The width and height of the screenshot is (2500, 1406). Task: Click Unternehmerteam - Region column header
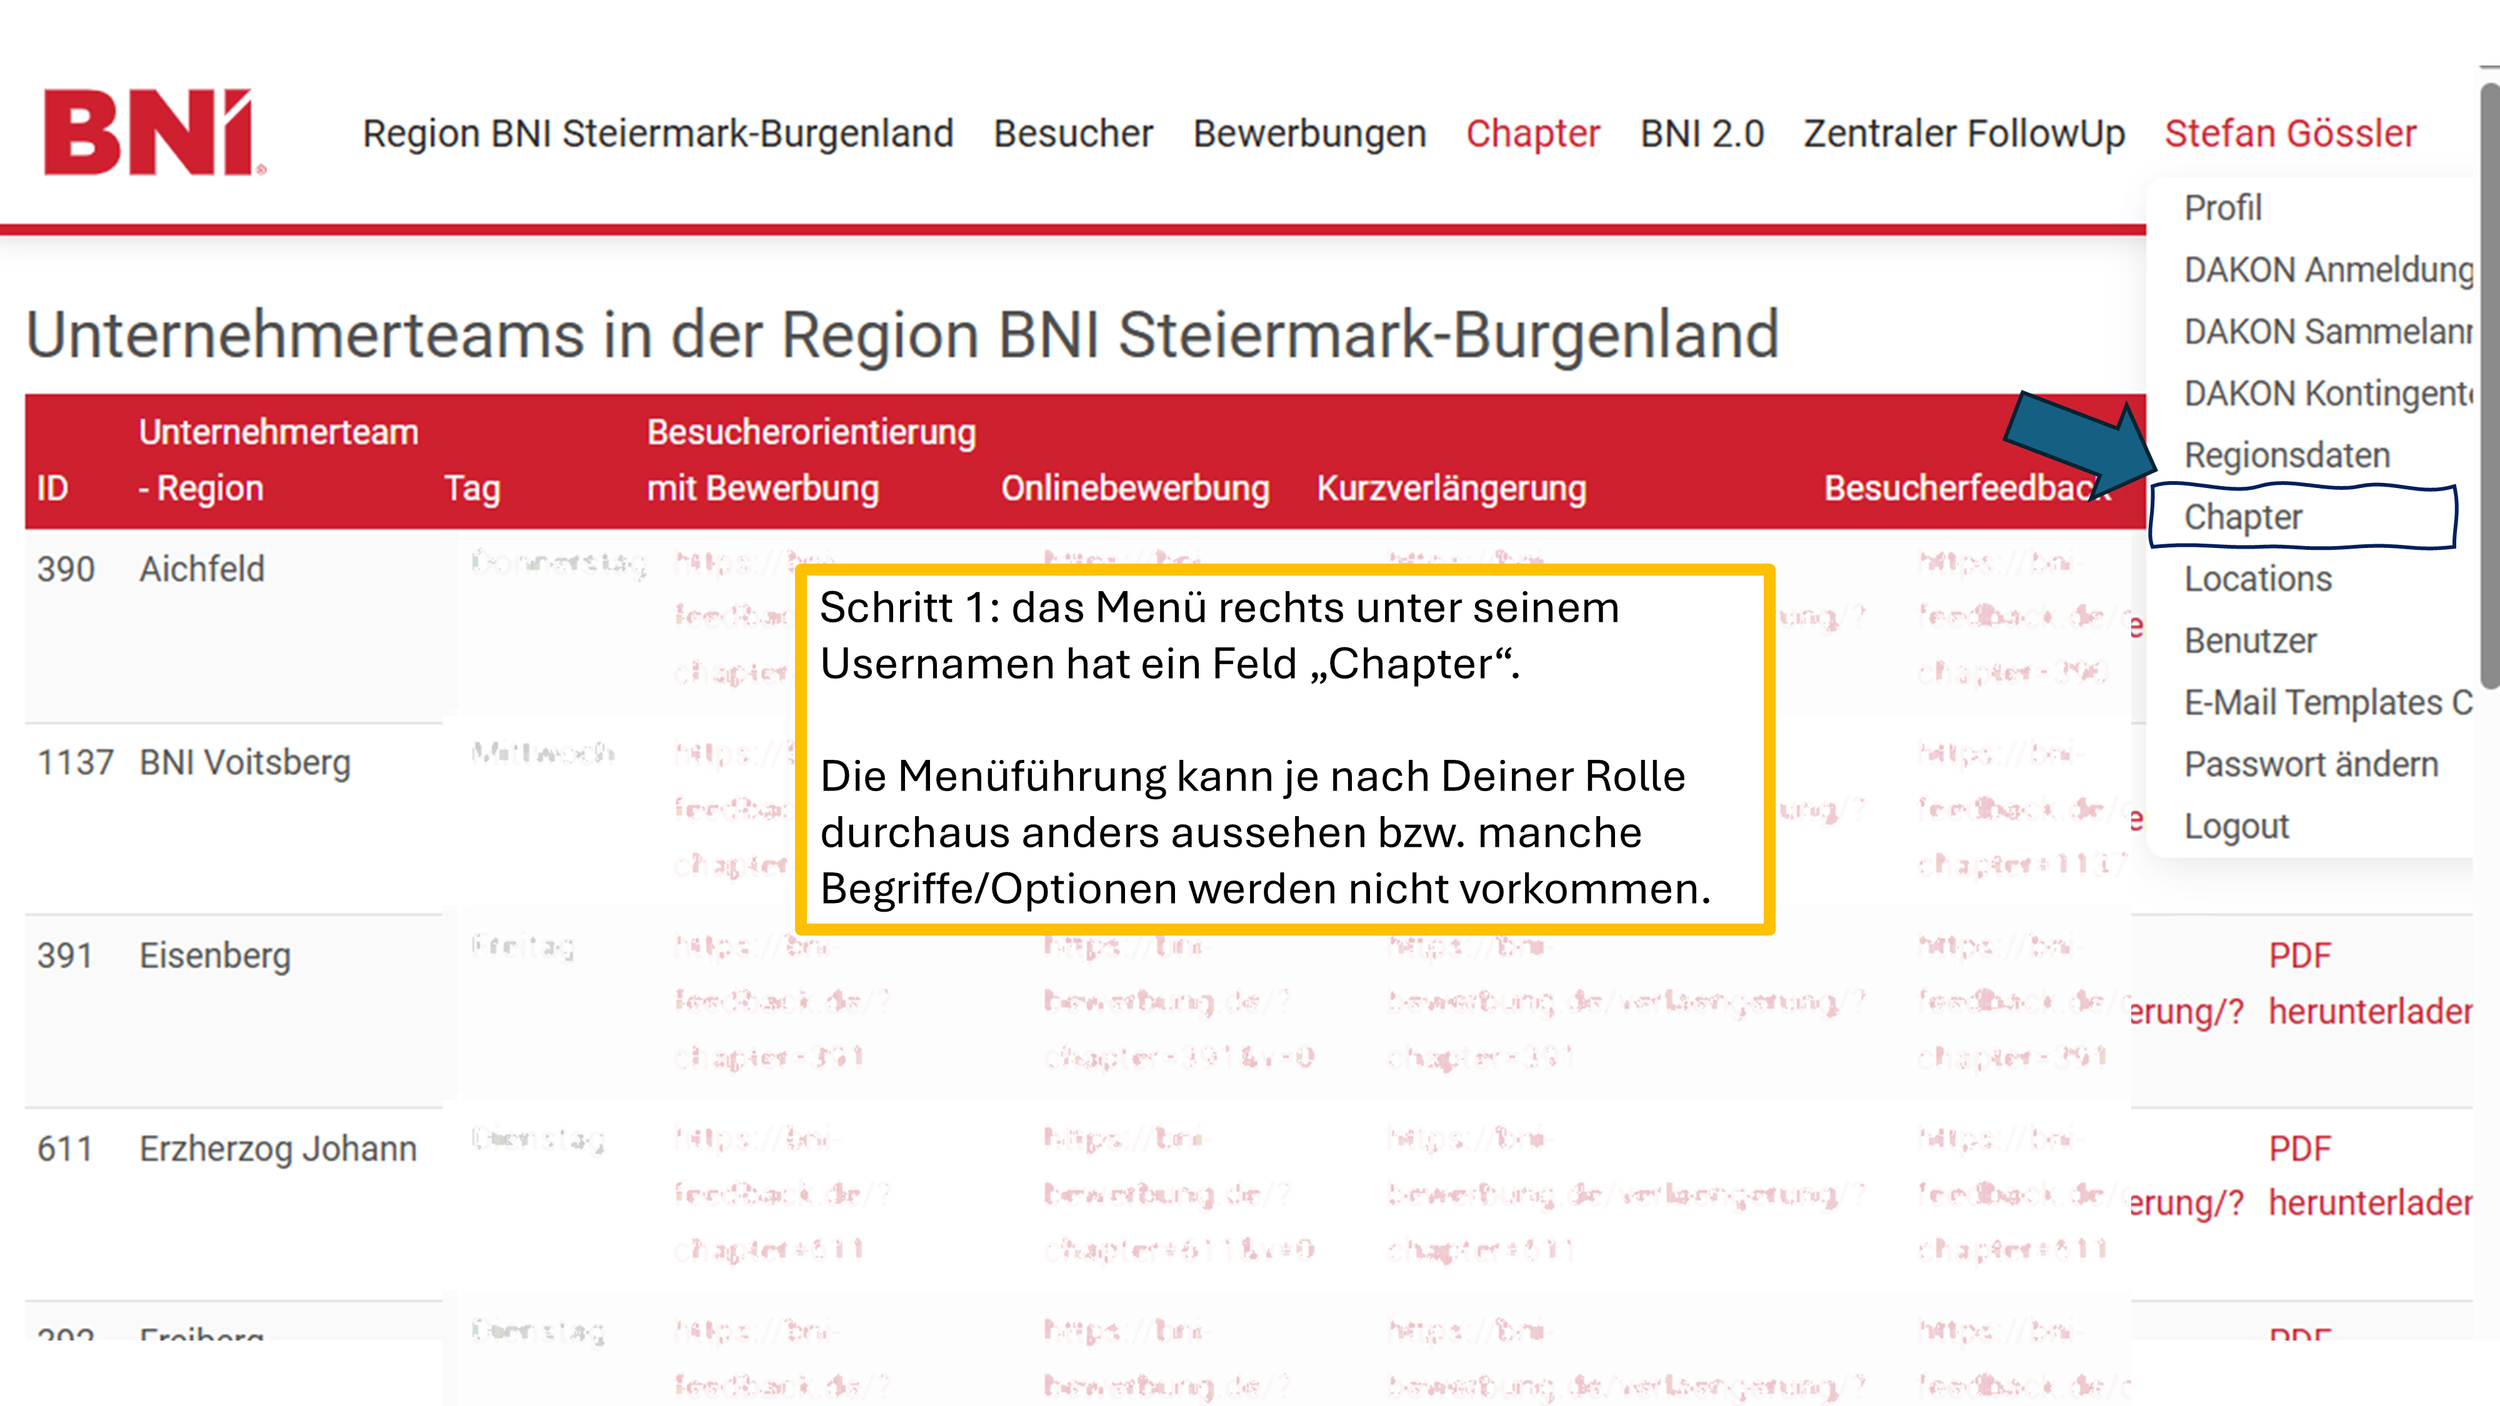(277, 460)
